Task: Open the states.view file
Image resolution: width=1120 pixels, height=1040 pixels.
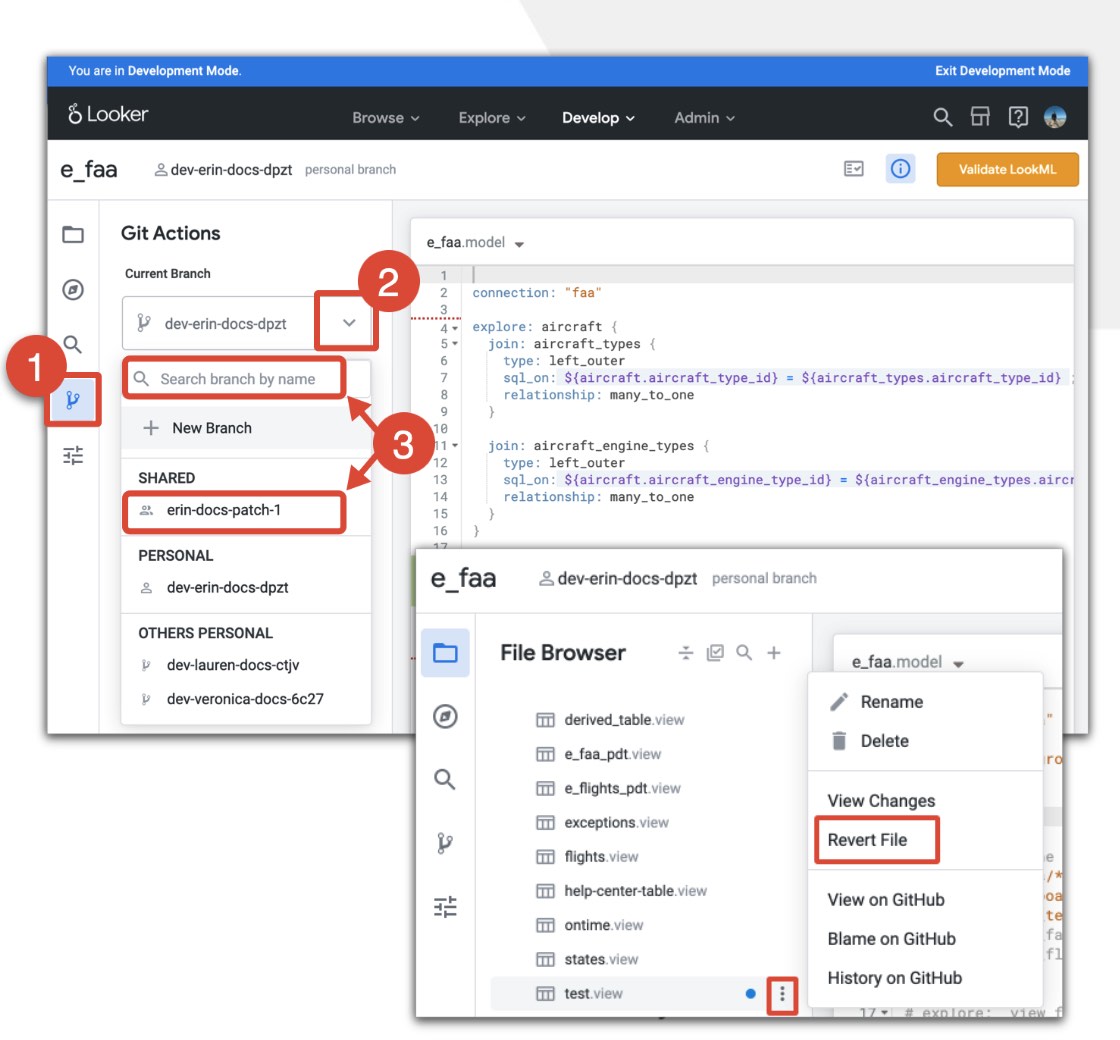Action: (x=601, y=959)
